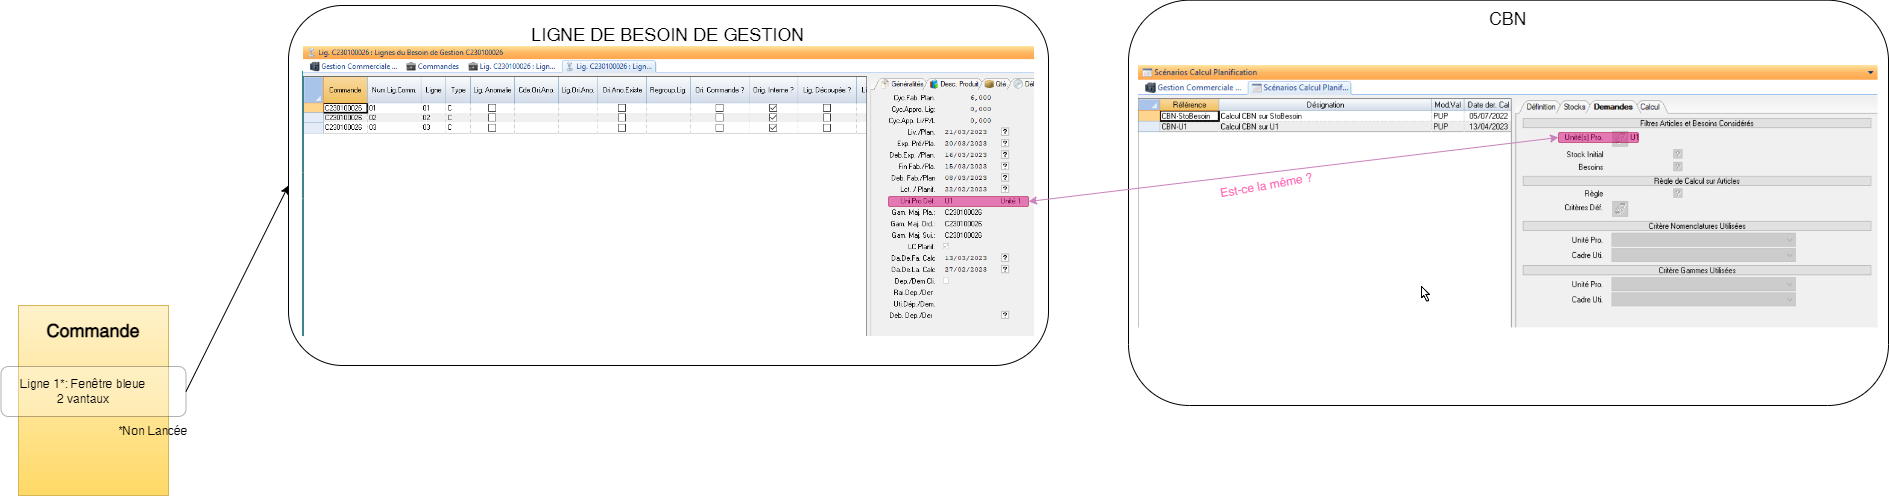Click the help icon beside Fin Fab./Pla.

1005,166
